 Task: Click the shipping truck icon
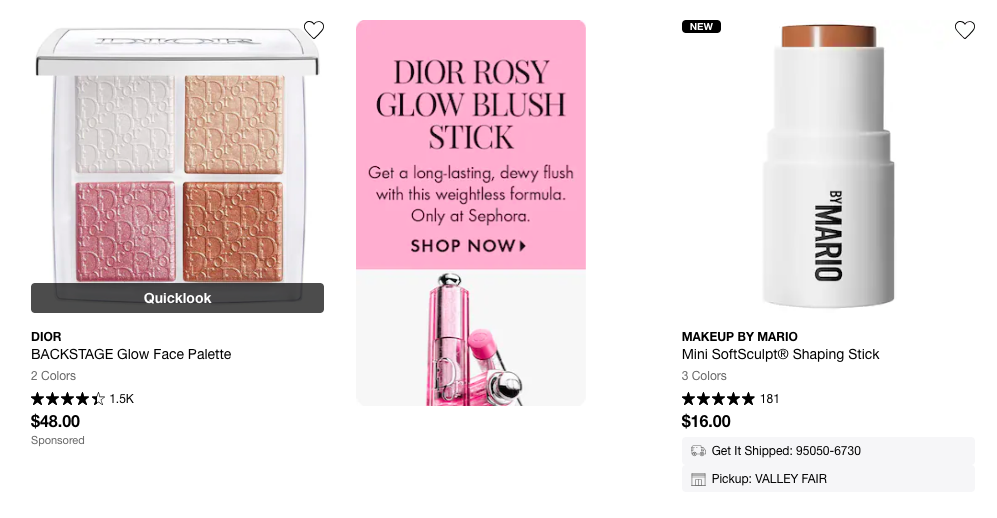coord(698,451)
